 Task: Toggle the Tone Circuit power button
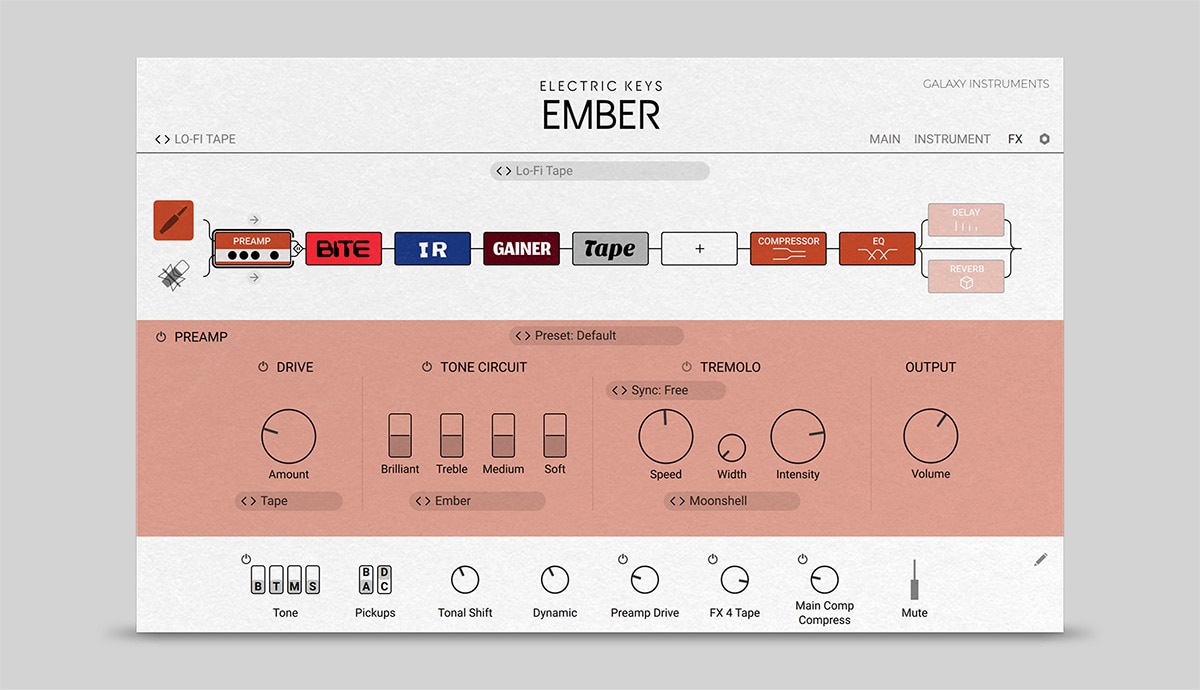427,368
